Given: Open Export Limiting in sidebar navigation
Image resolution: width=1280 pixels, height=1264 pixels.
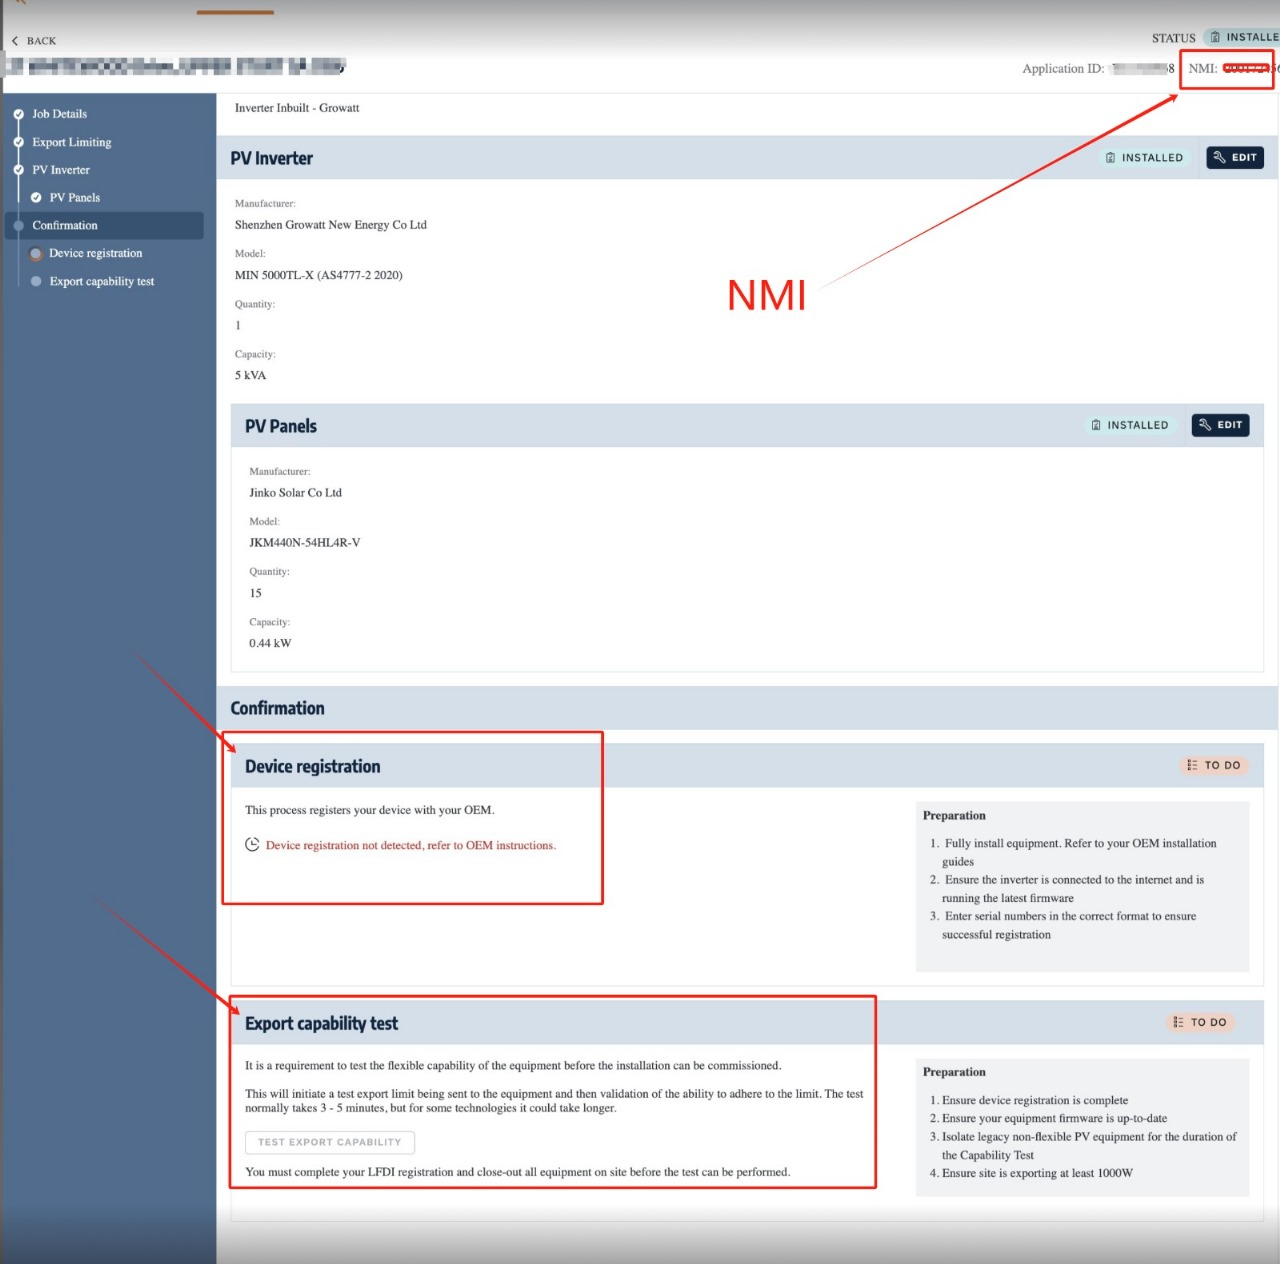Looking at the screenshot, I should pos(71,142).
